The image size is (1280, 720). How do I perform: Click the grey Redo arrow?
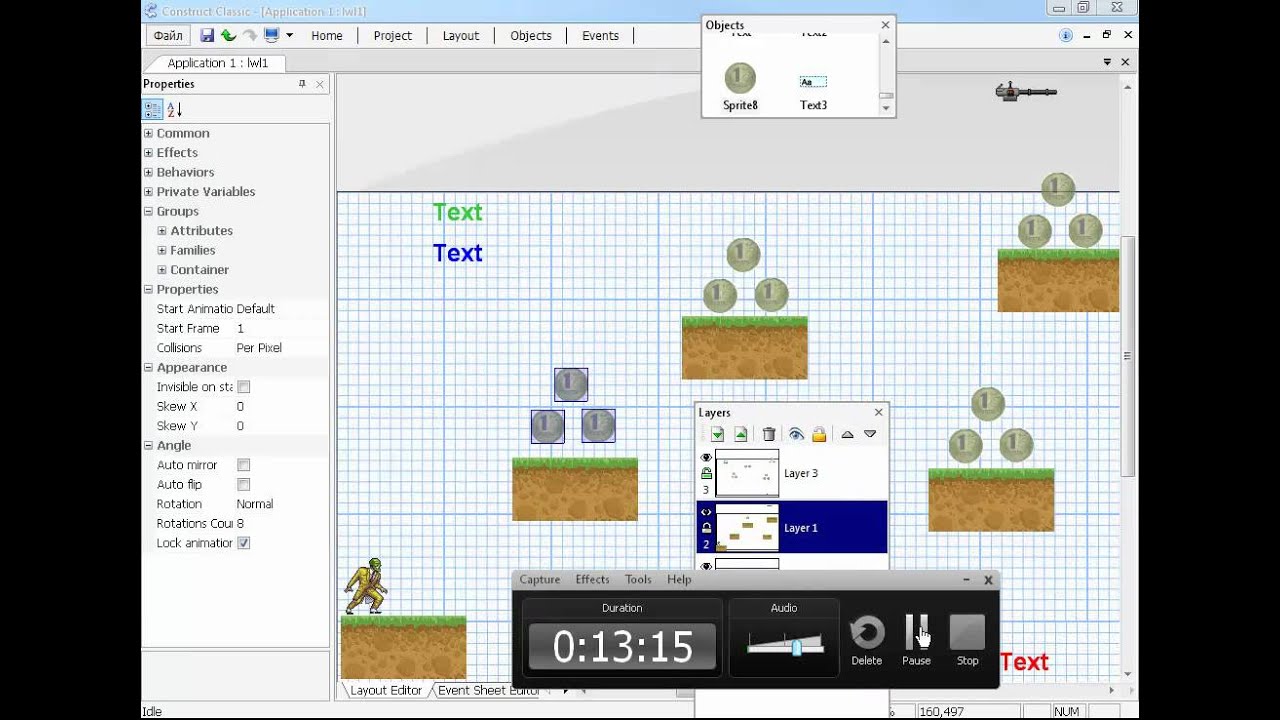pos(250,35)
